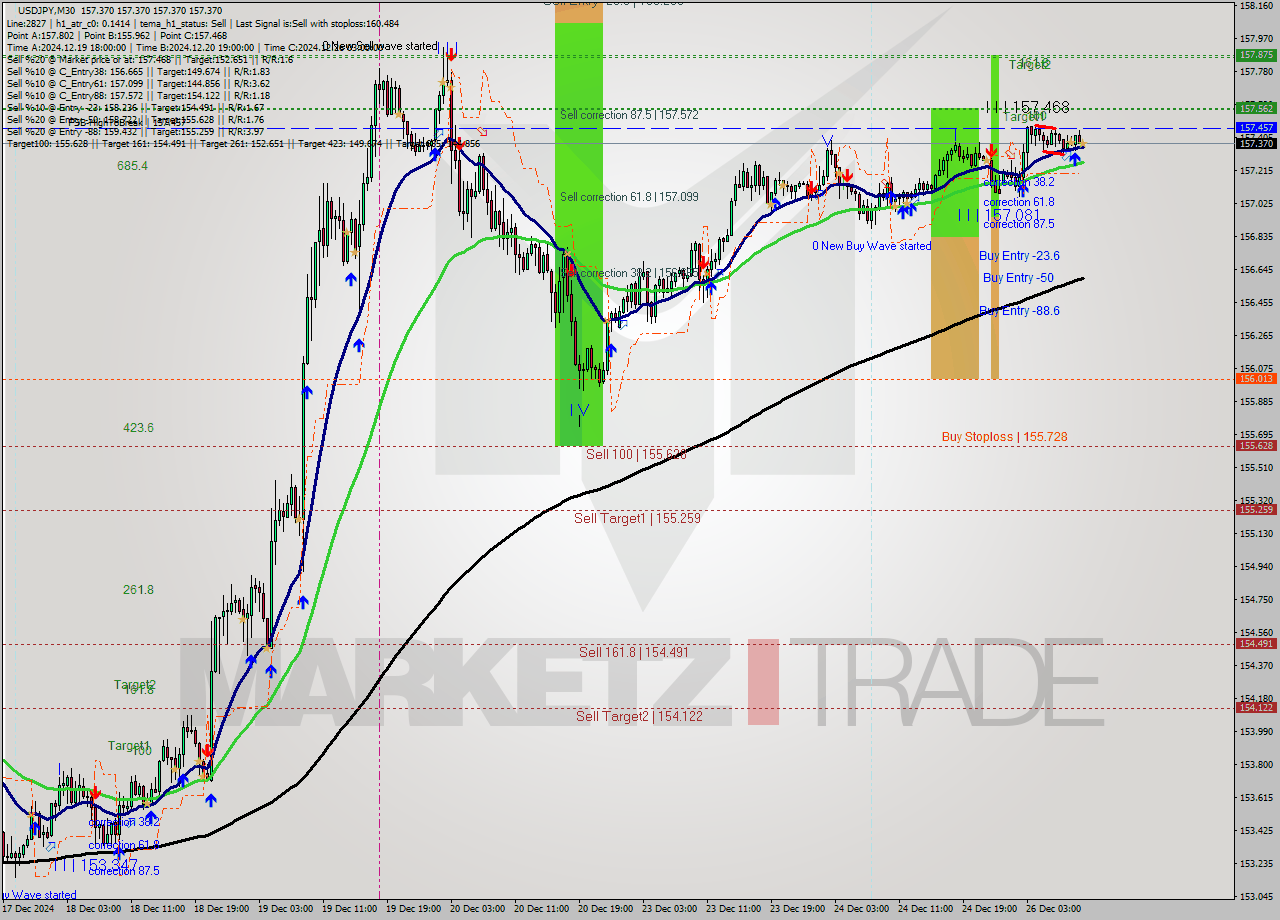Click the orange 156.013 price tag on axis
Viewport: 1280px width, 920px height.
click(x=1256, y=379)
